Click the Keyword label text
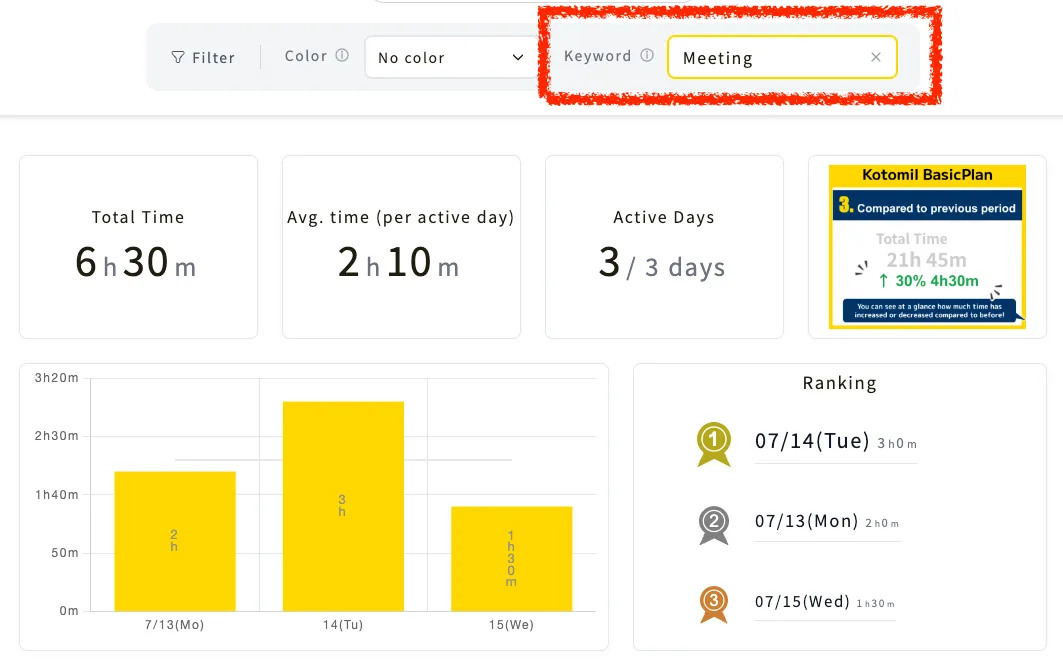The height and width of the screenshot is (672, 1063). tap(597, 56)
